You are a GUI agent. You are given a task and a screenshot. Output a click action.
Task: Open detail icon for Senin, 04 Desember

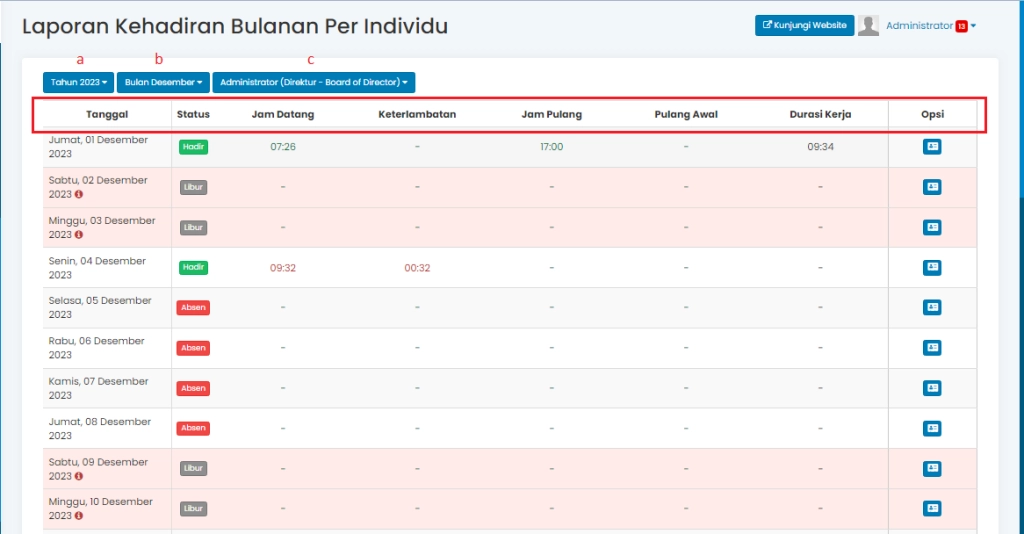pos(932,268)
